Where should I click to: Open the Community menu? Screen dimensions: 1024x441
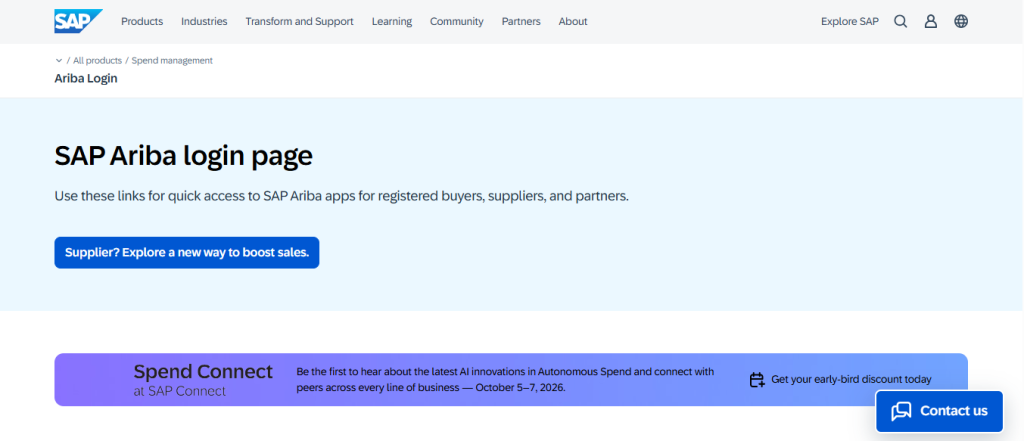[456, 22]
